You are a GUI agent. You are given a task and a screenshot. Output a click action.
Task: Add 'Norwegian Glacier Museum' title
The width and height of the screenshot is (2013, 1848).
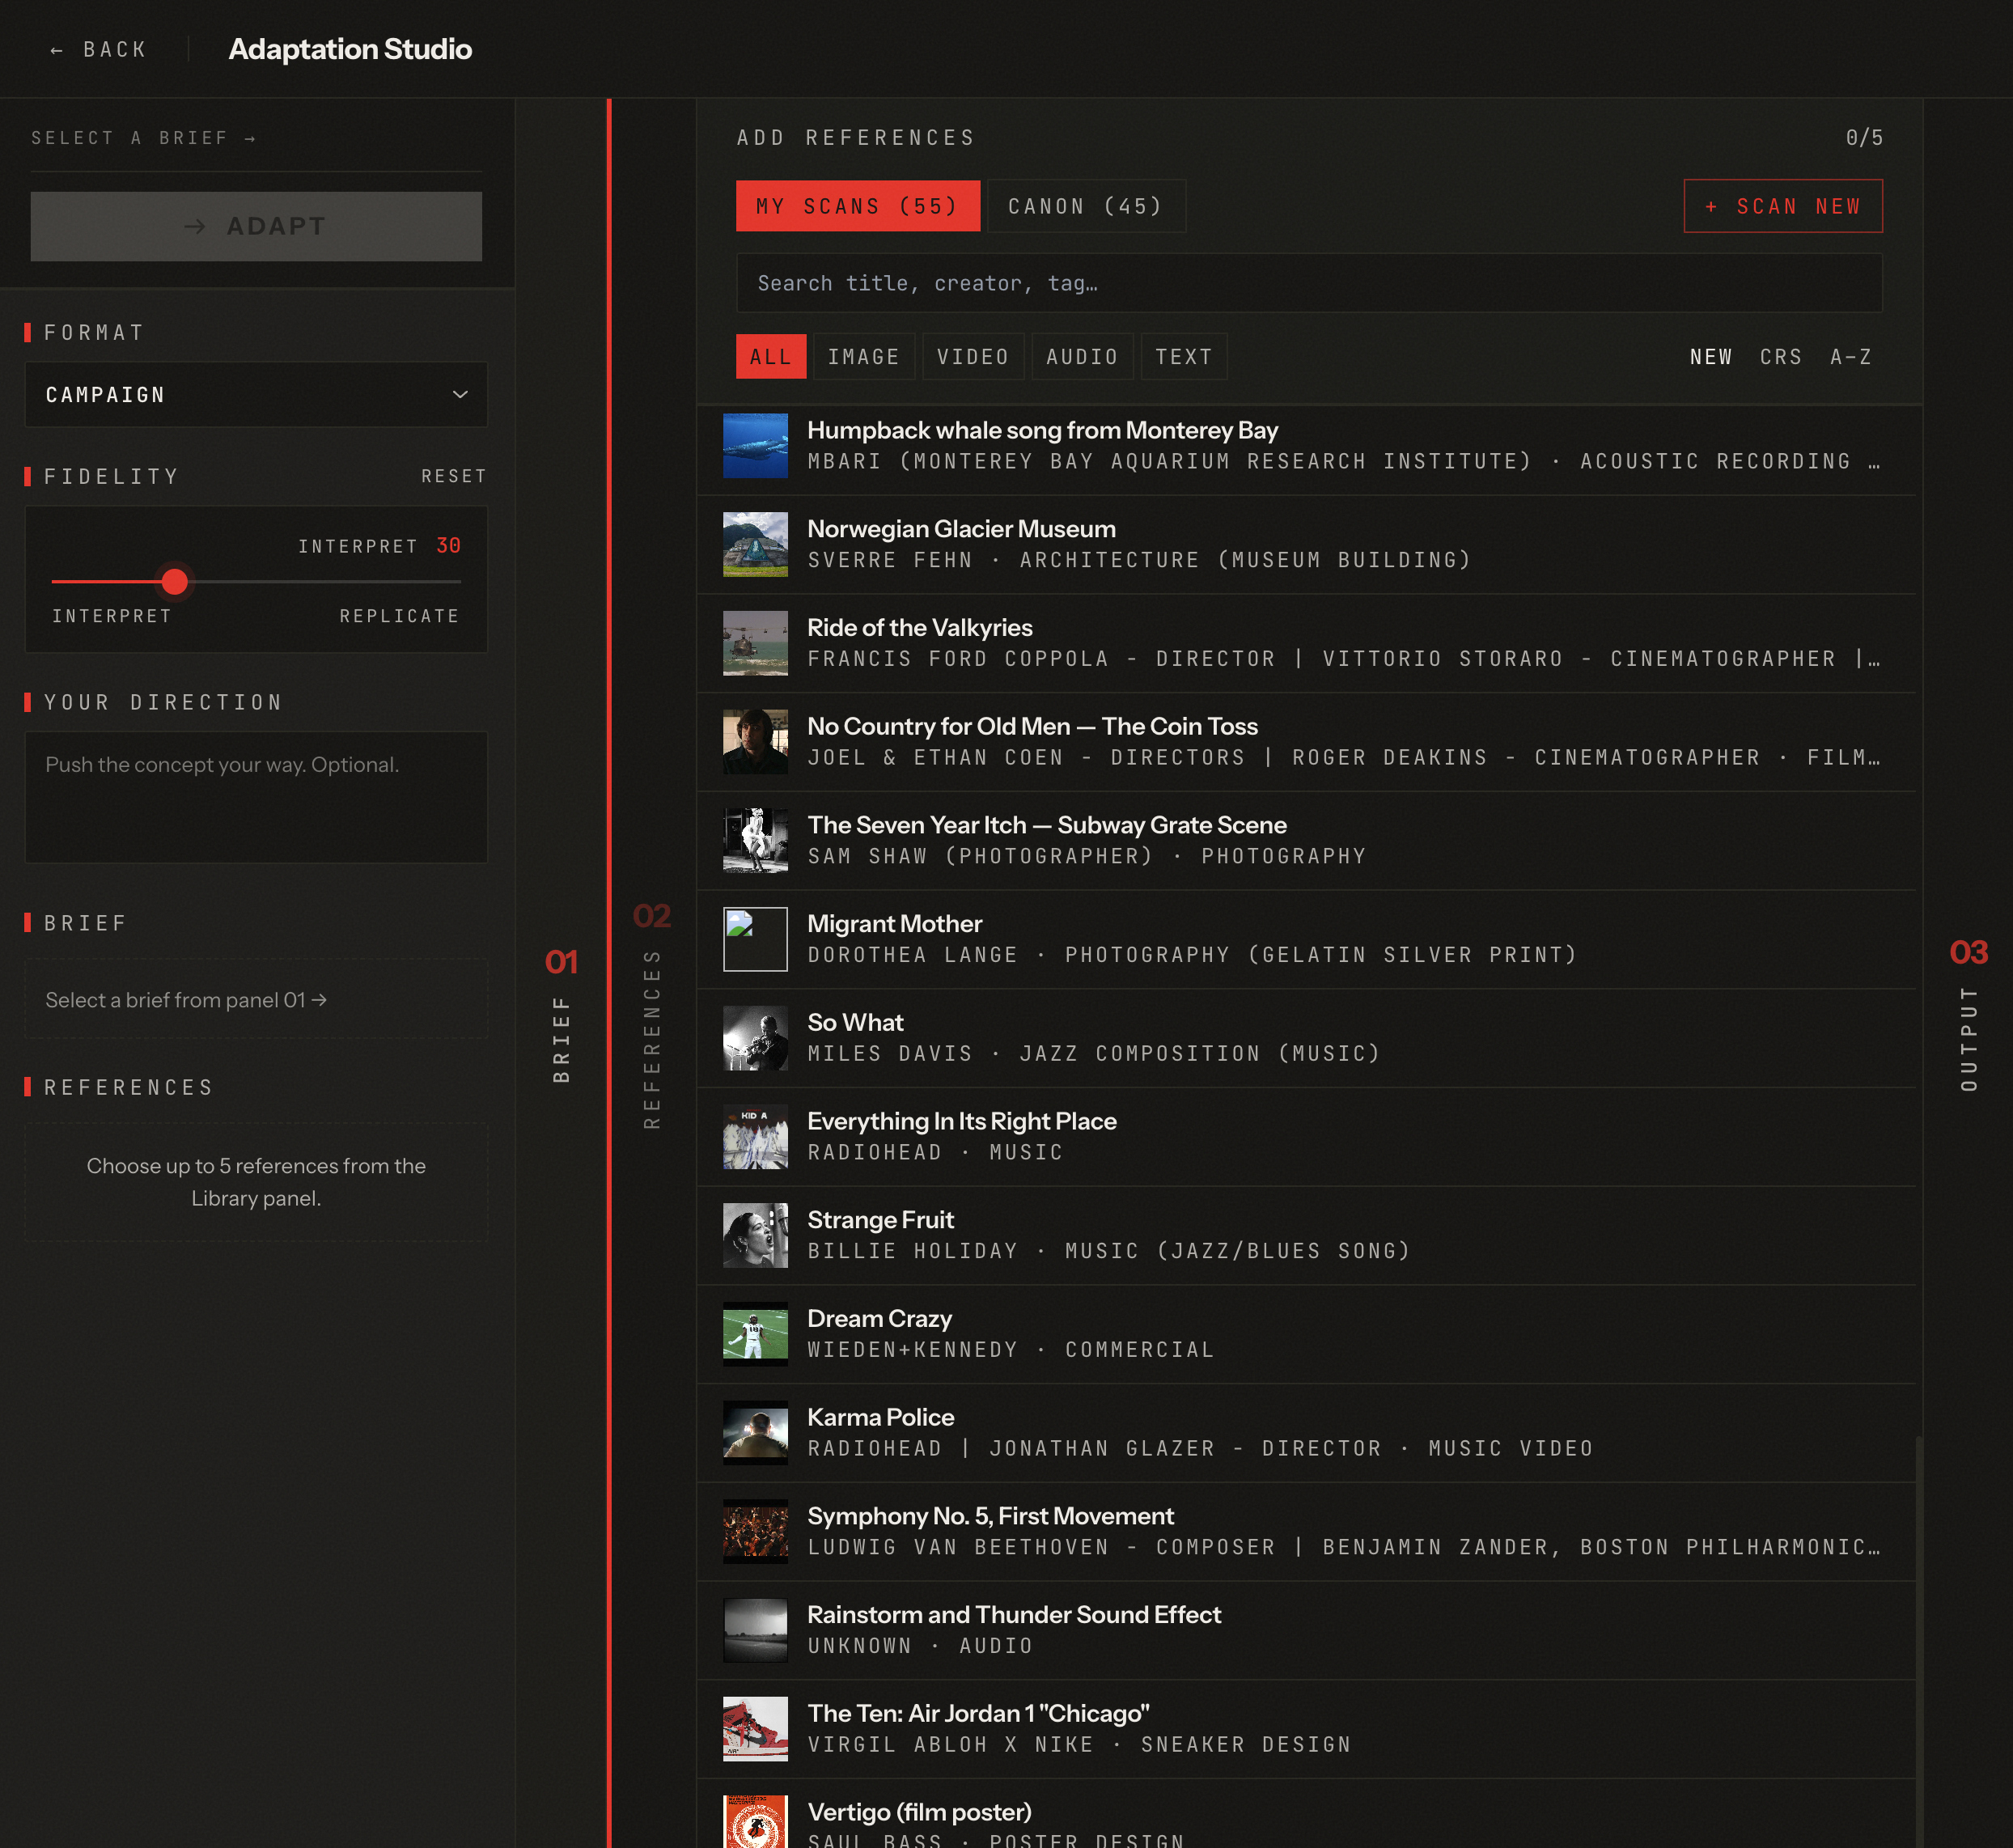[x=961, y=529]
